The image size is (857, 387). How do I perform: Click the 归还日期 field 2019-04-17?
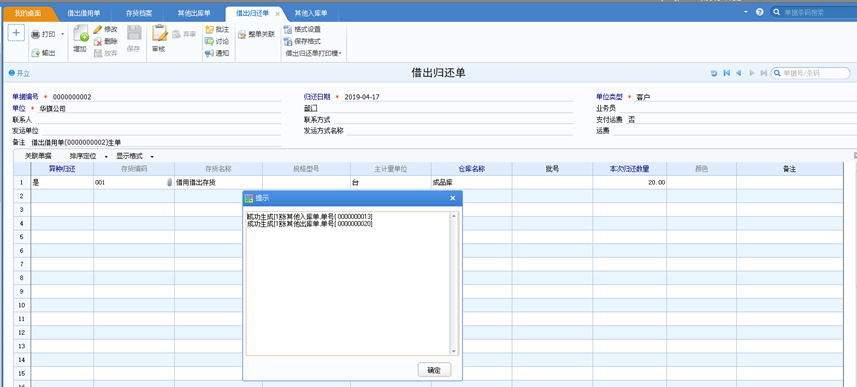(x=457, y=97)
